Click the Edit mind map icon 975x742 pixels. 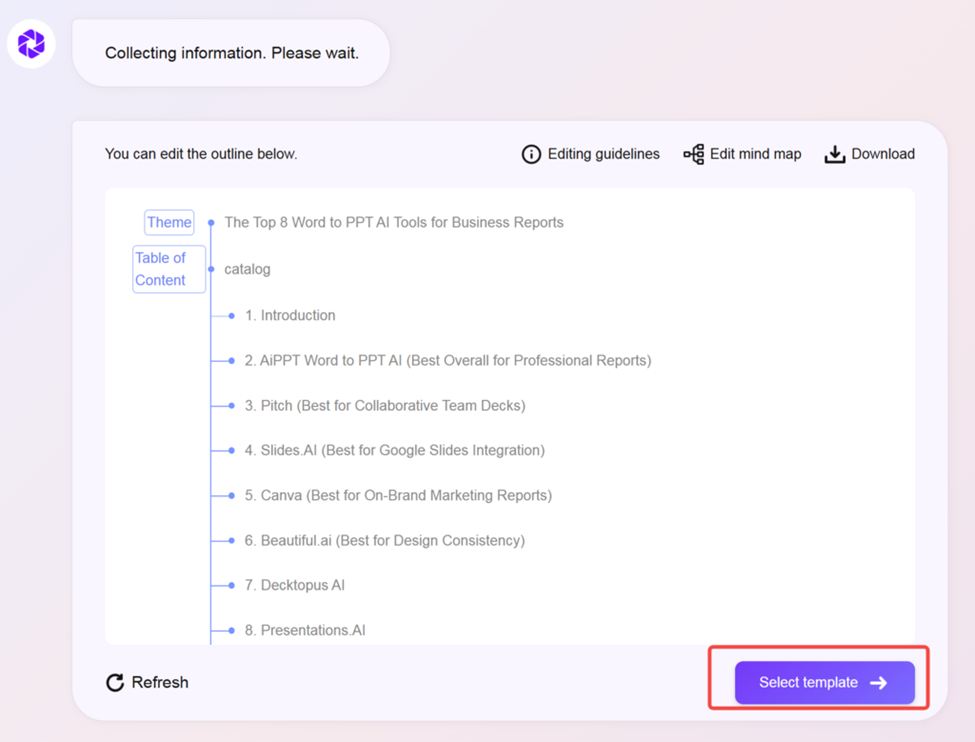pyautogui.click(x=693, y=154)
